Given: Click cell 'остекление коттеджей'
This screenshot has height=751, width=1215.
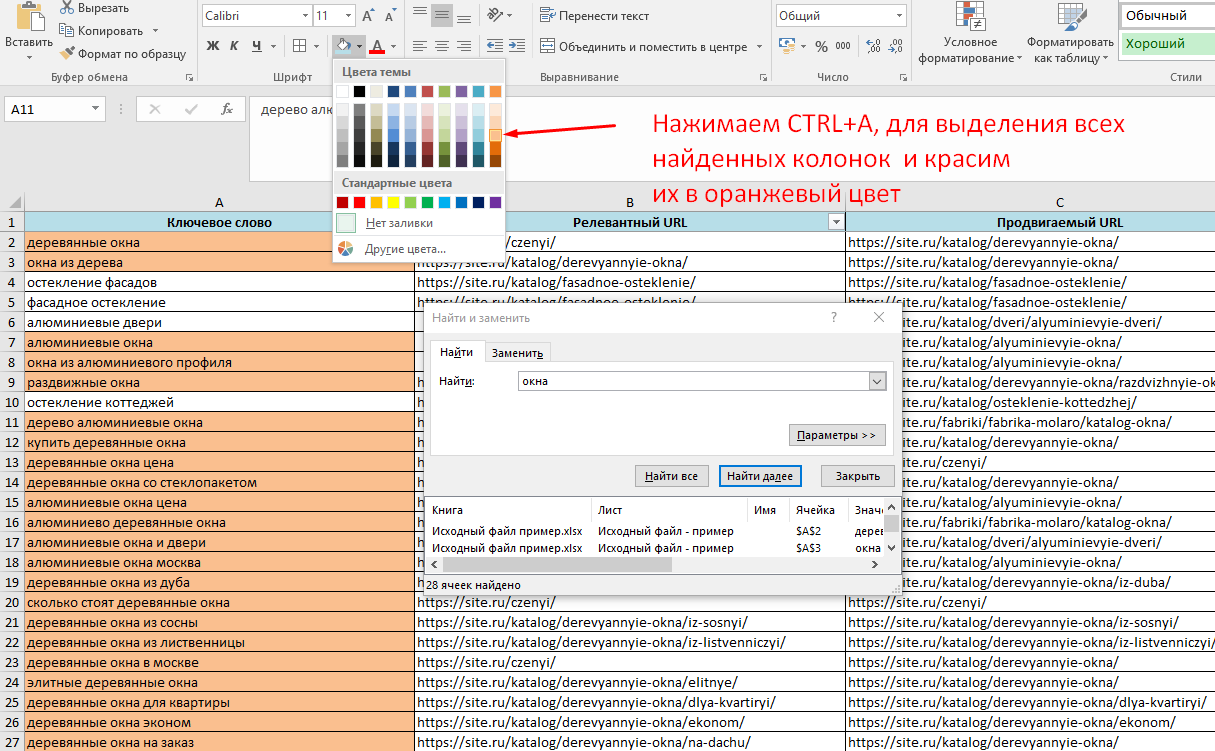Looking at the screenshot, I should (x=220, y=402).
